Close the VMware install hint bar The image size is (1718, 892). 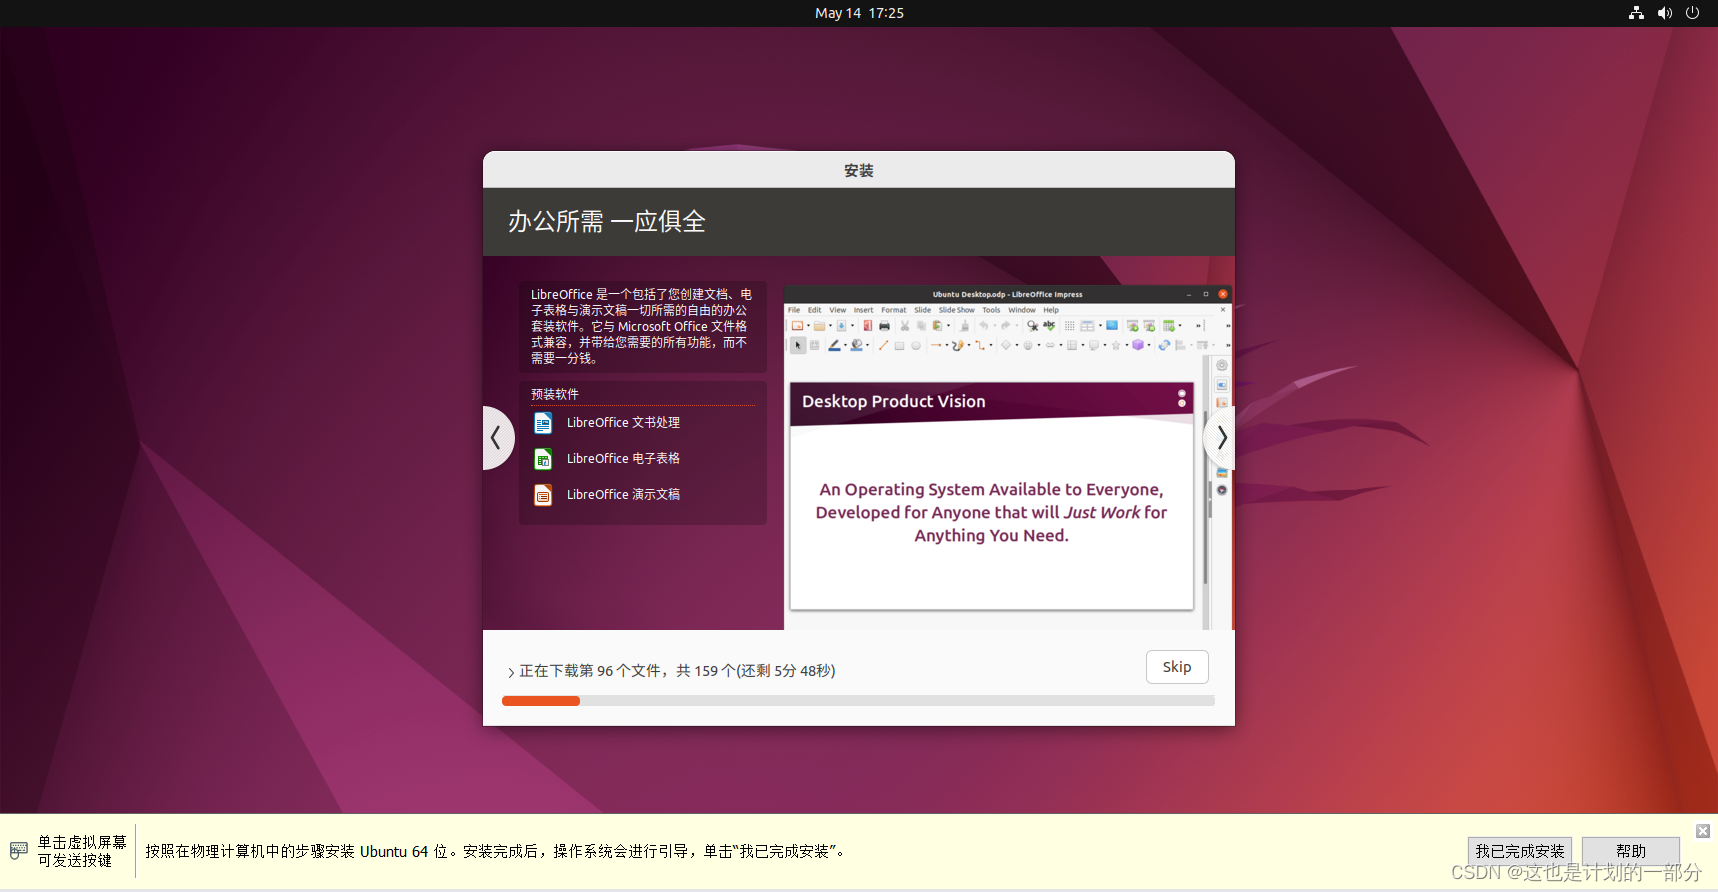pyautogui.click(x=1703, y=831)
